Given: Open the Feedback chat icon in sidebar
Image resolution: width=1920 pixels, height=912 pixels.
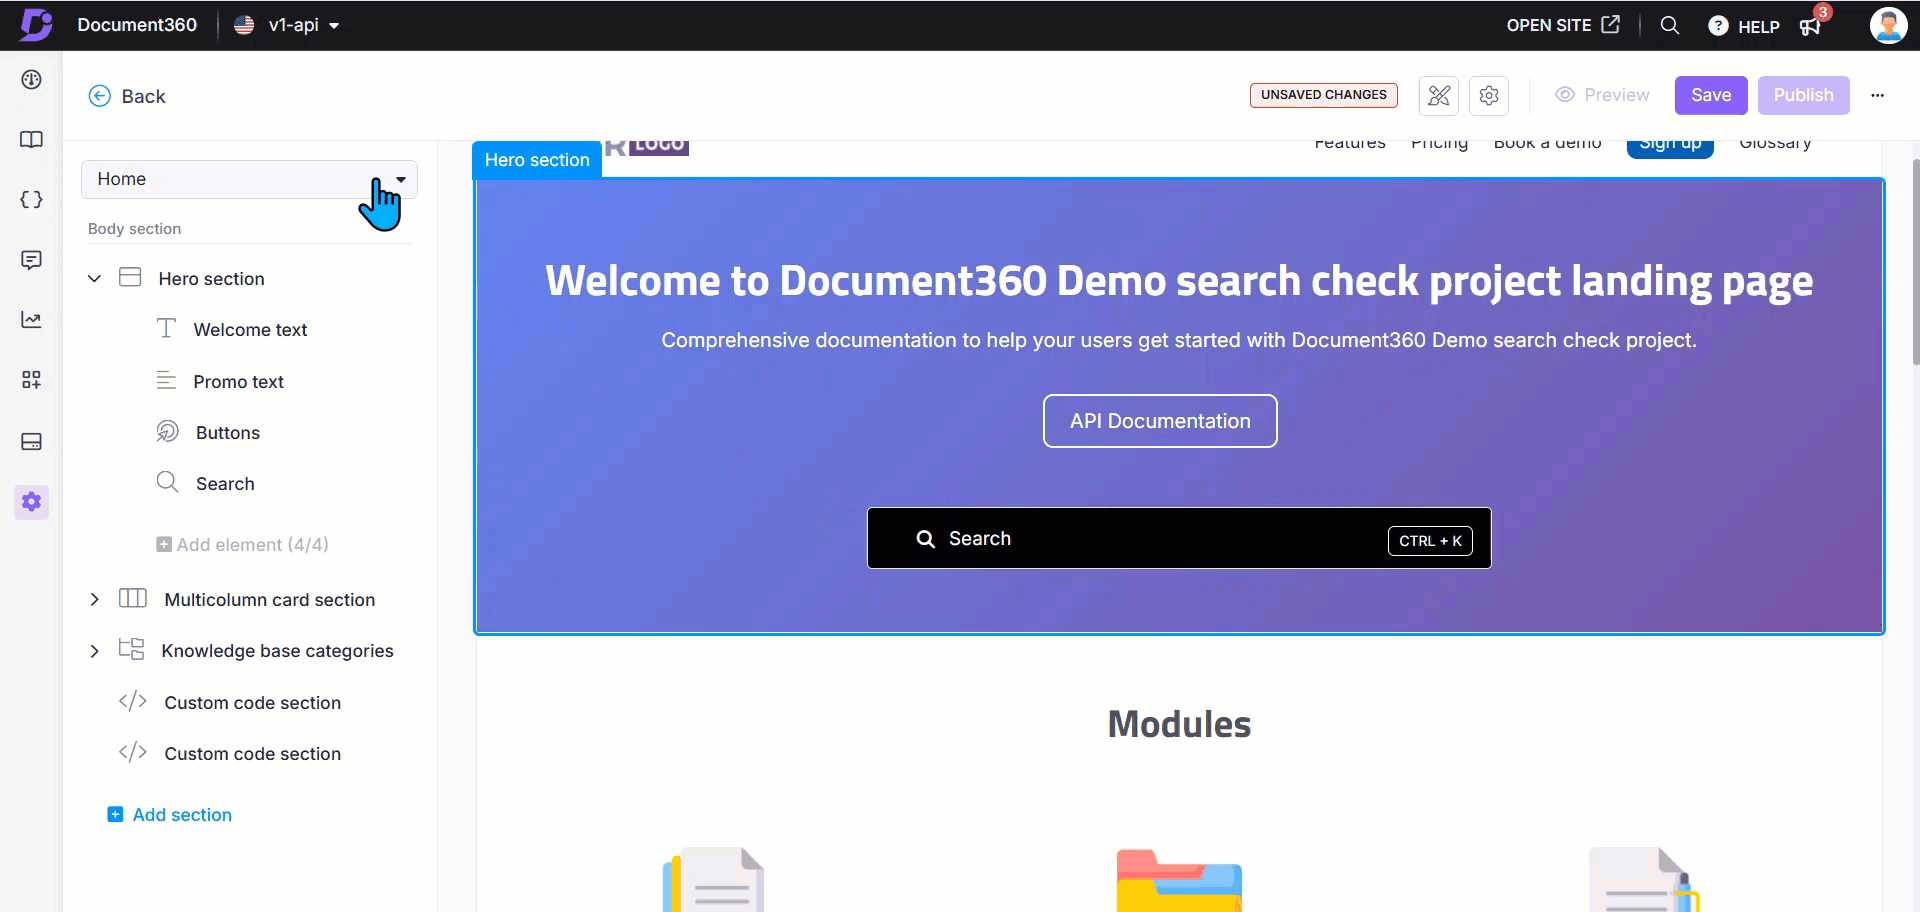Looking at the screenshot, I should 31,260.
